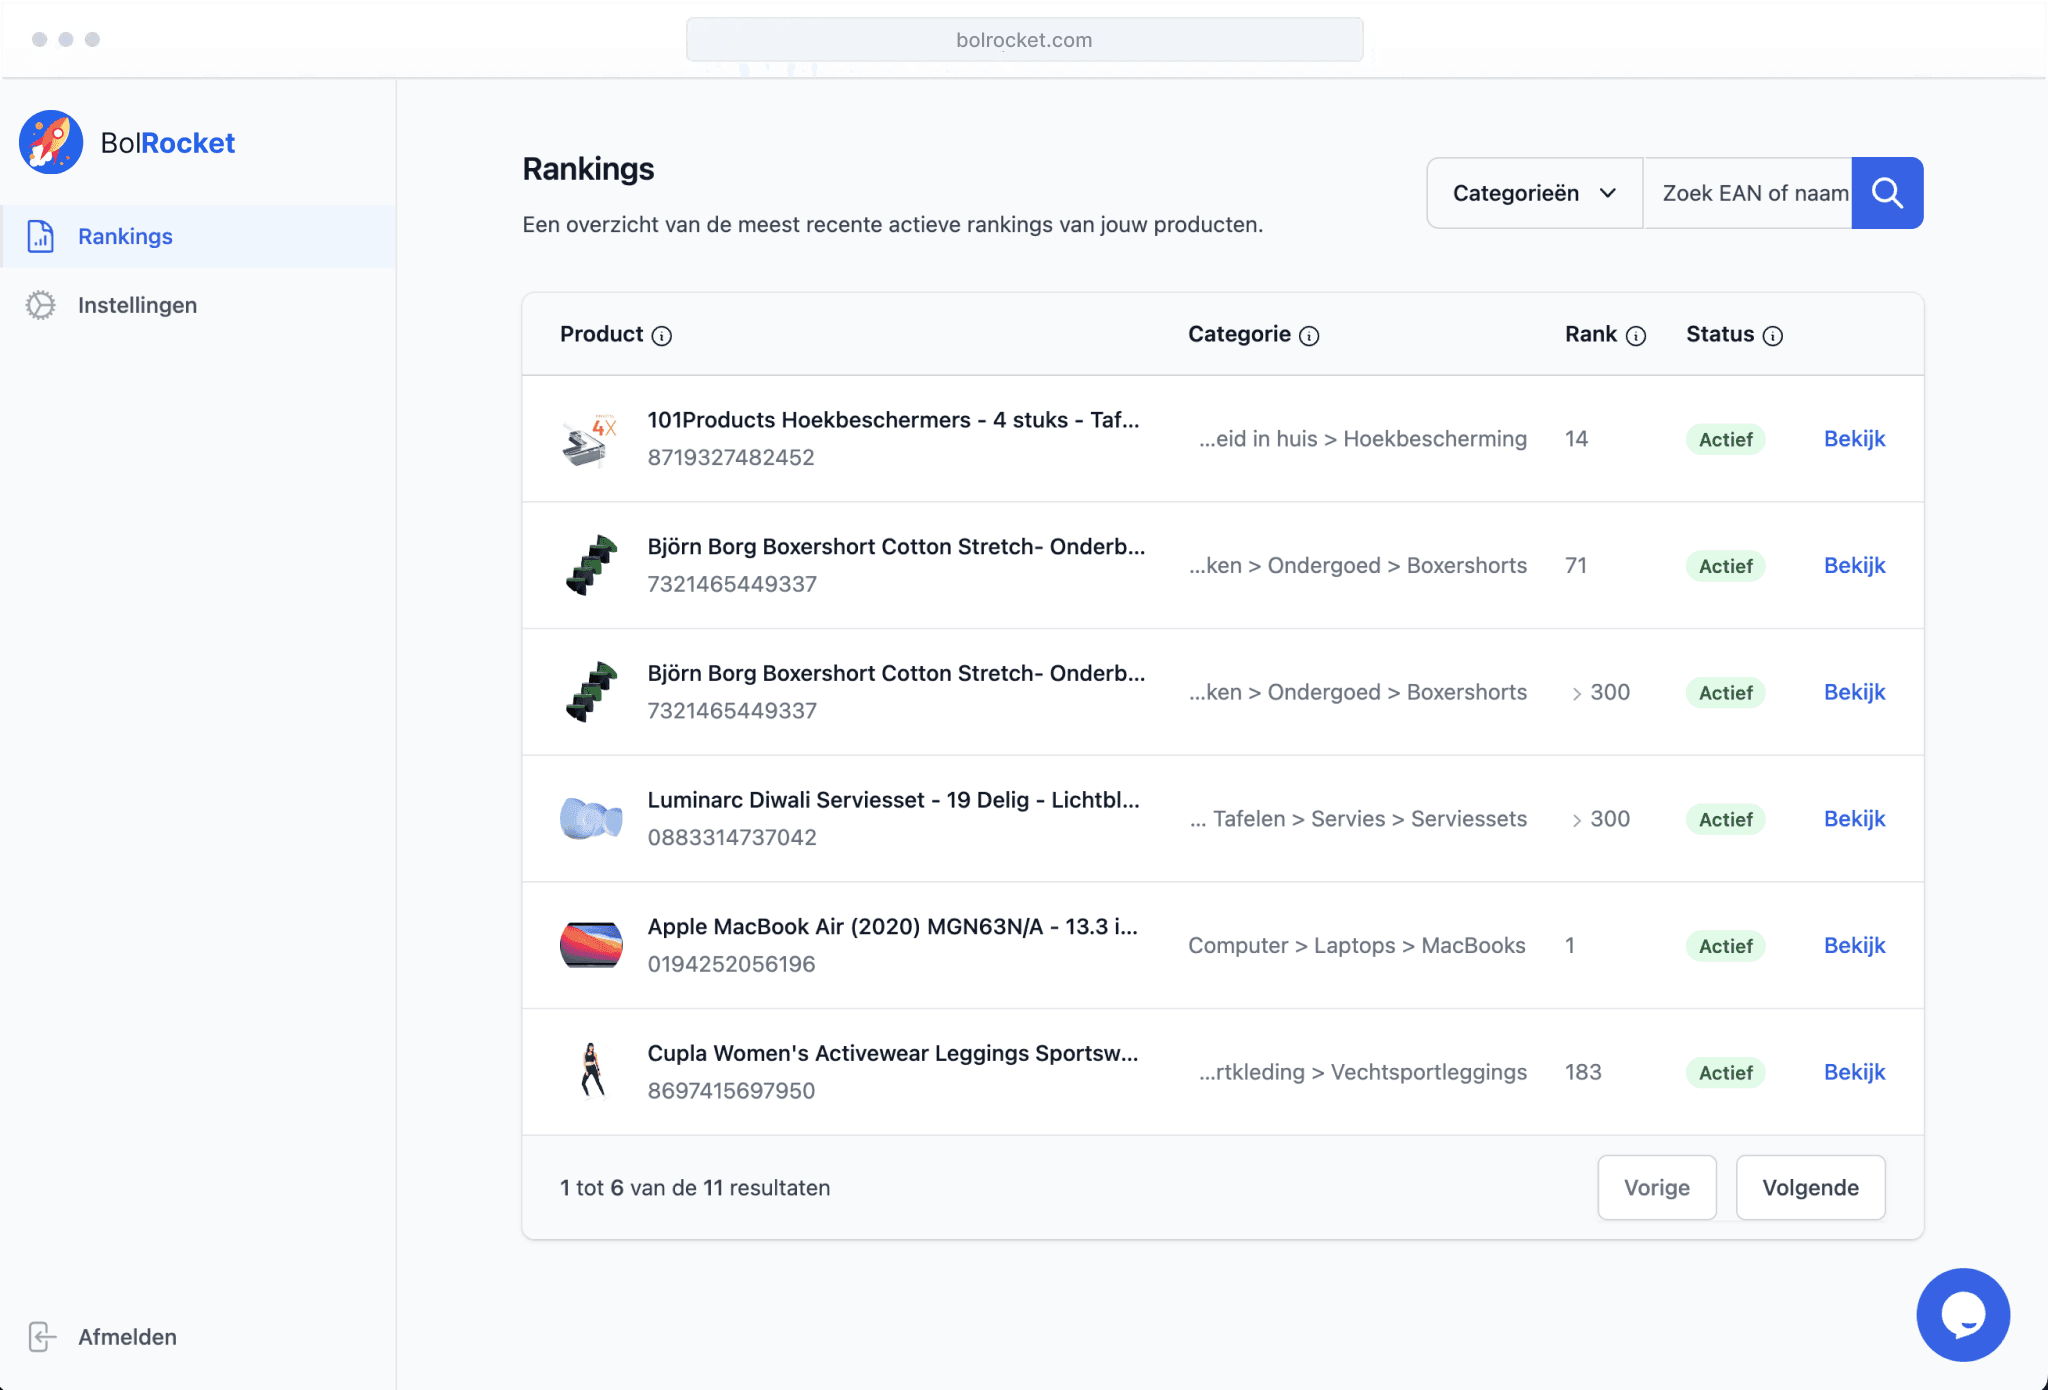Screen dimensions: 2048x1390
Task: Click Actief badge in Luminarc row
Action: (1725, 819)
